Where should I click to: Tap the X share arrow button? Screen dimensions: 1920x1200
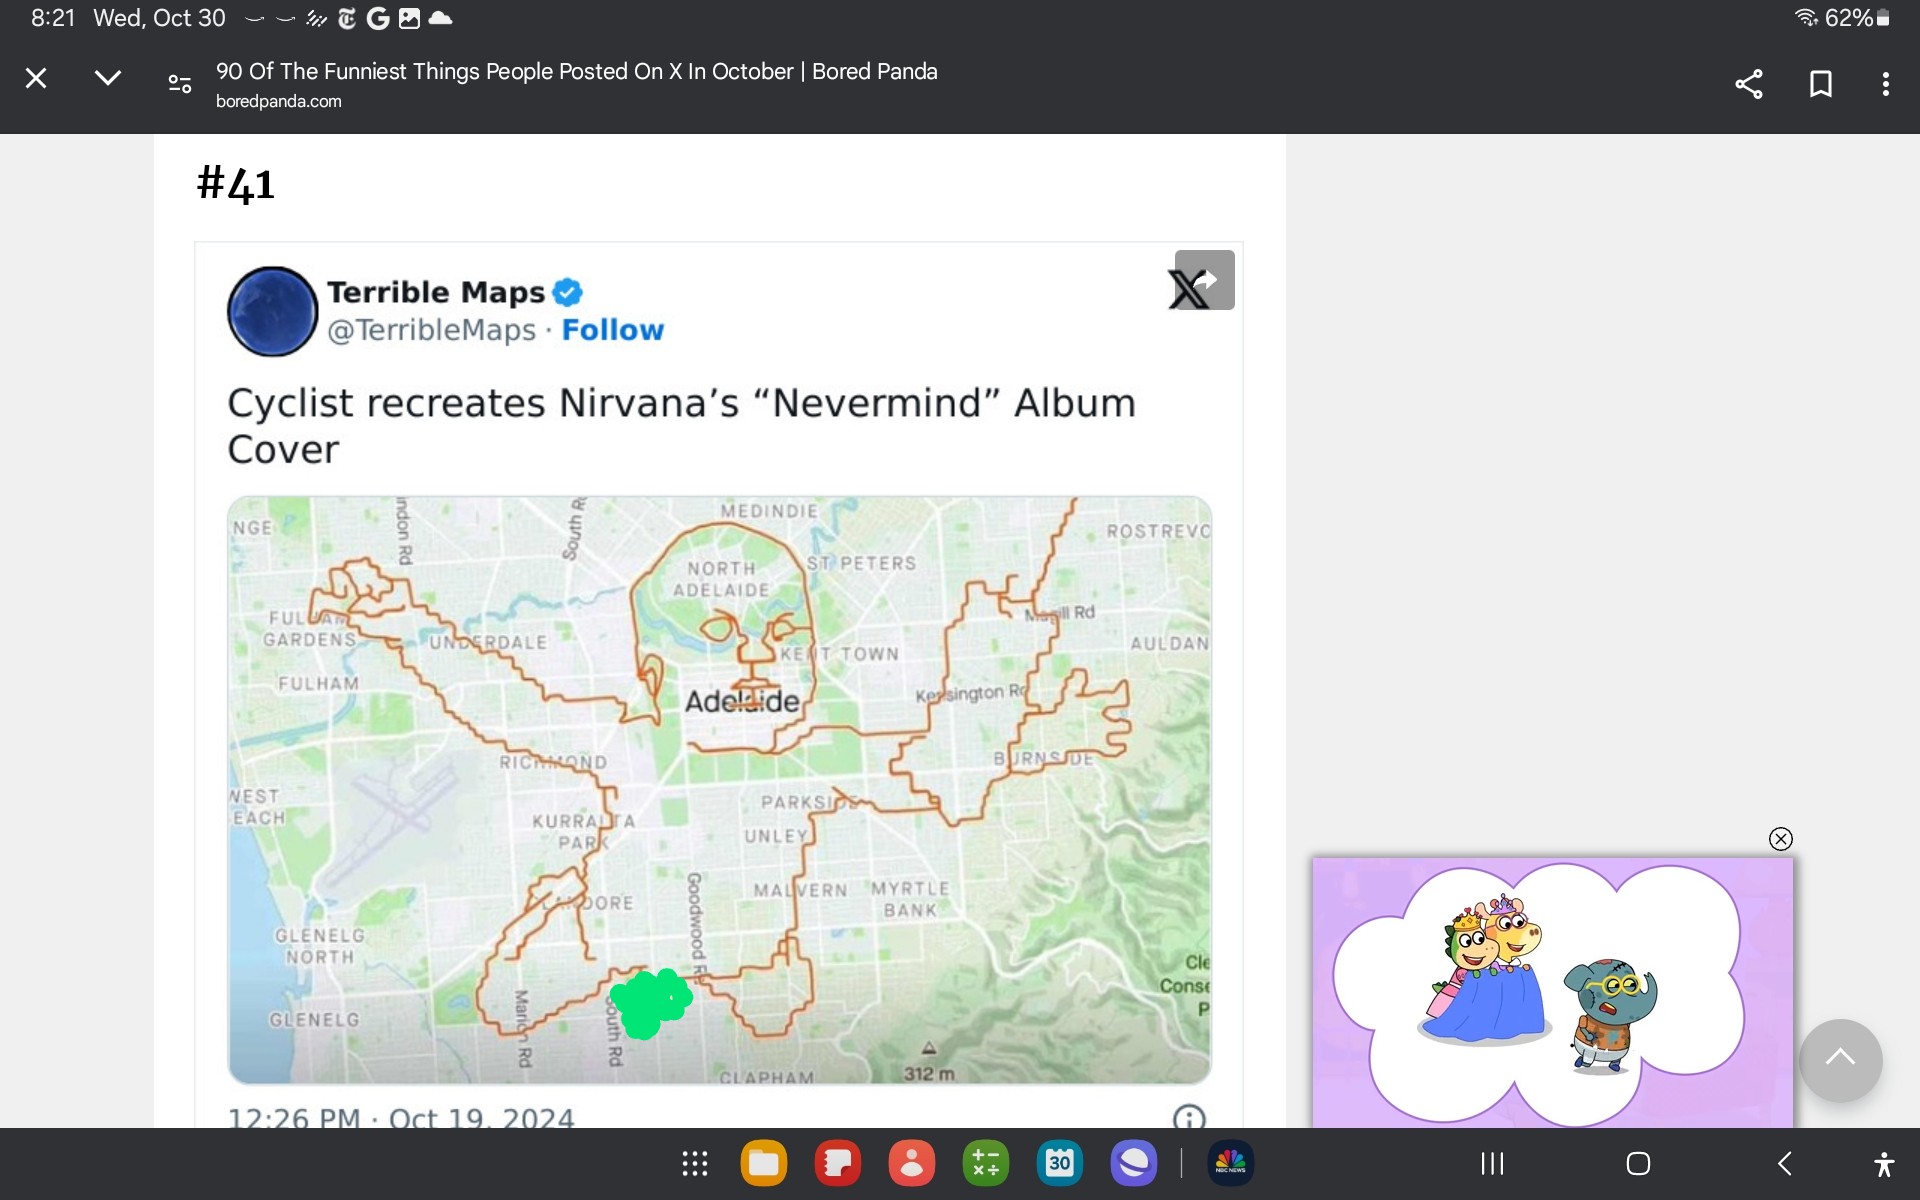point(1203,281)
